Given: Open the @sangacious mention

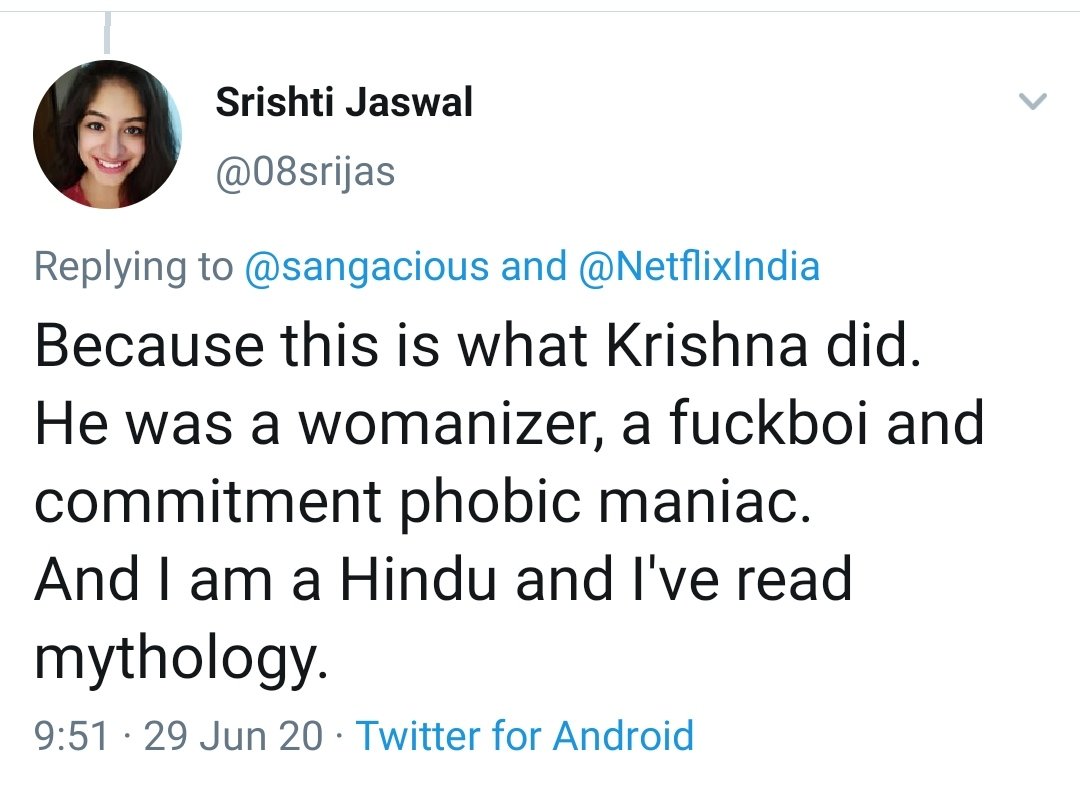Looking at the screenshot, I should click(366, 267).
